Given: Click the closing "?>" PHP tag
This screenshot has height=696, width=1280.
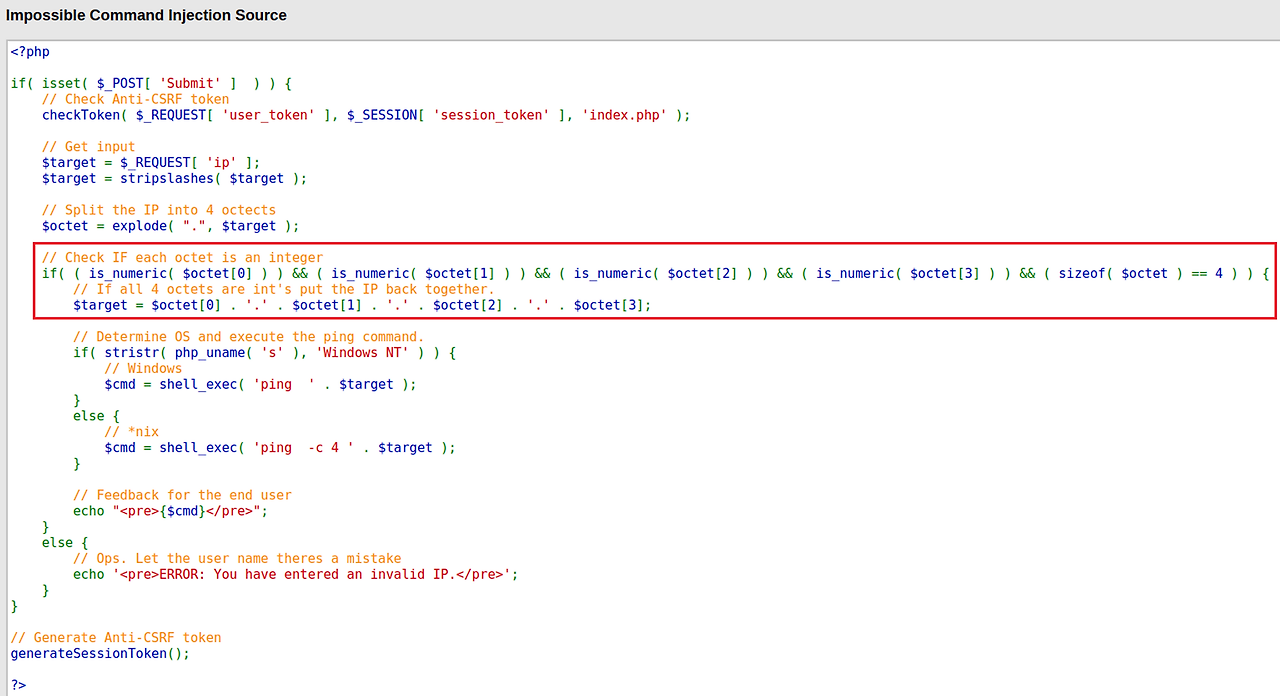Looking at the screenshot, I should coord(19,686).
